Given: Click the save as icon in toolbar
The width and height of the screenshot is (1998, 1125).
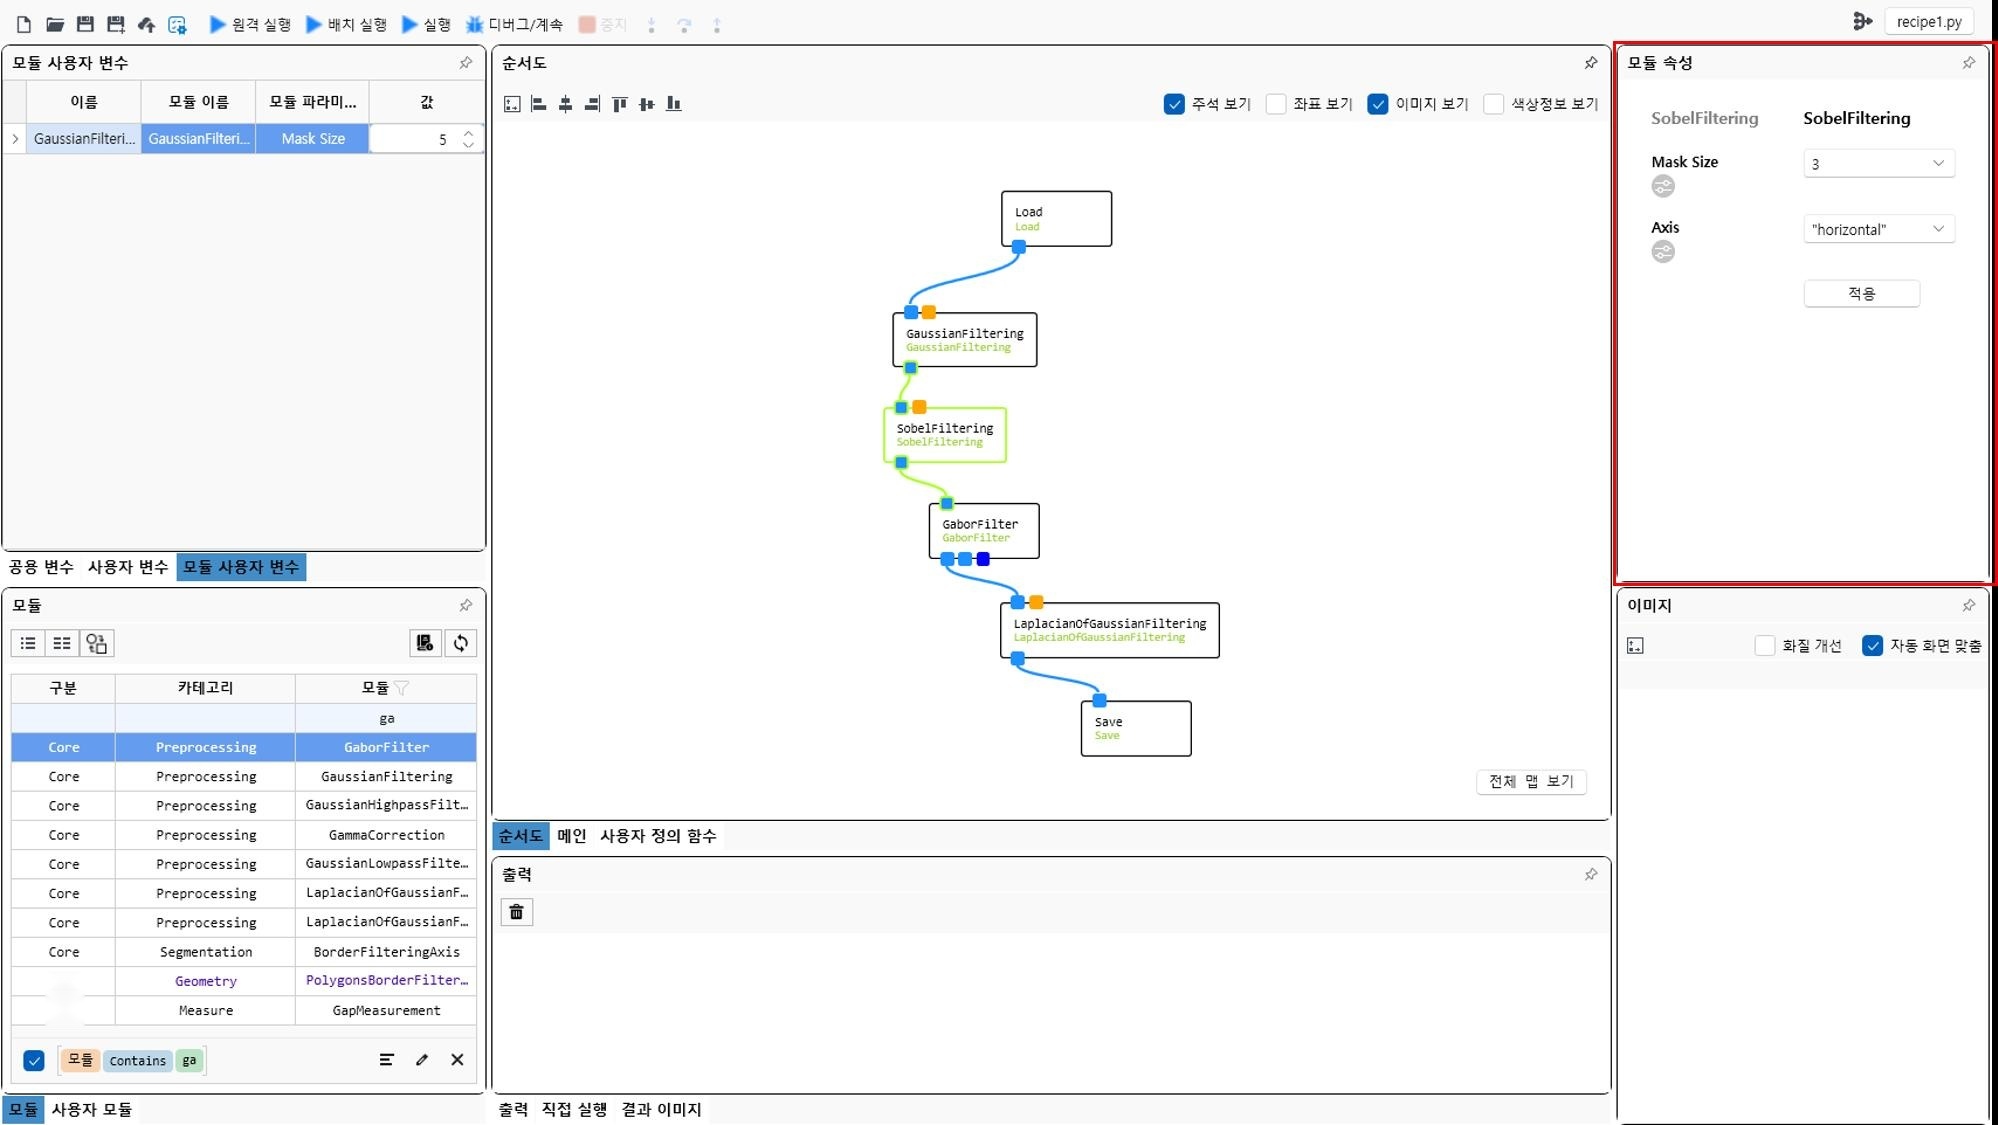Looking at the screenshot, I should pyautogui.click(x=116, y=24).
